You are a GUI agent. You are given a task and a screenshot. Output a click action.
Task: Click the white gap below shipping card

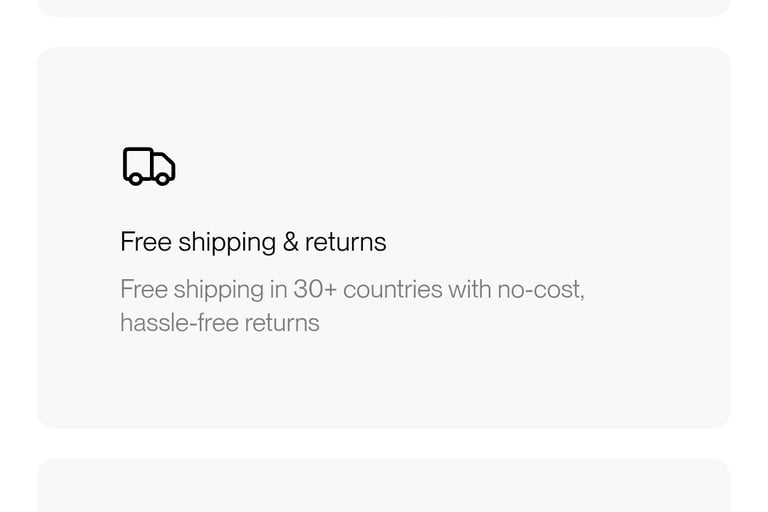pyautogui.click(x=384, y=444)
